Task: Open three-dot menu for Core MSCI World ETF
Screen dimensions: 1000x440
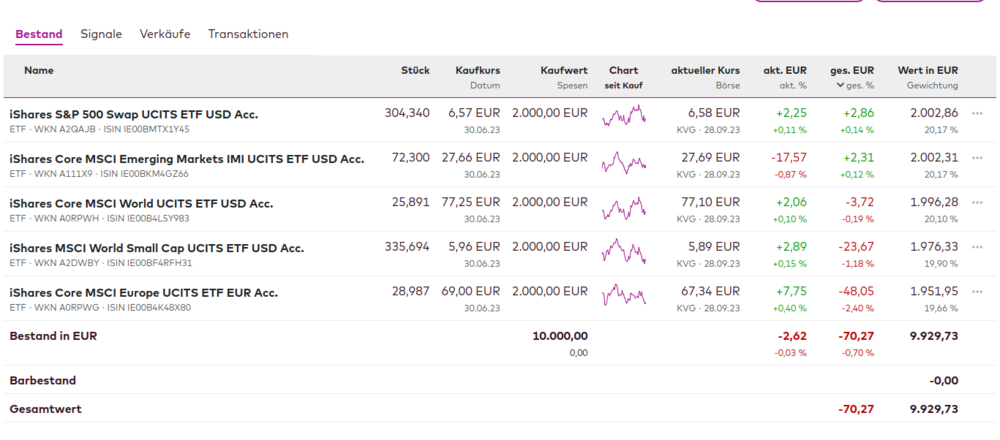Action: (977, 203)
